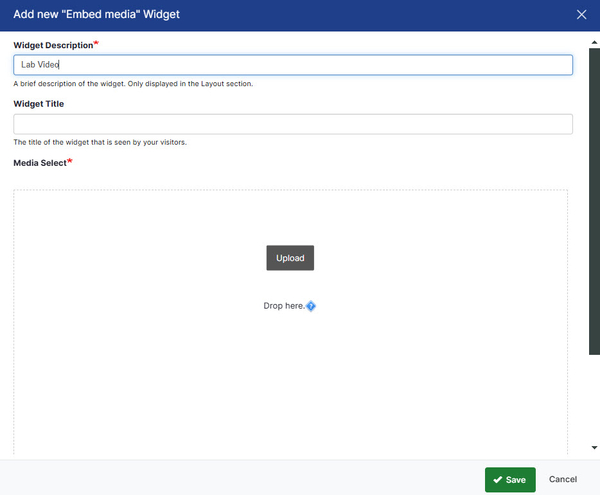This screenshot has width=600, height=495.
Task: Click the scrollbar down arrow
Action: tap(594, 448)
